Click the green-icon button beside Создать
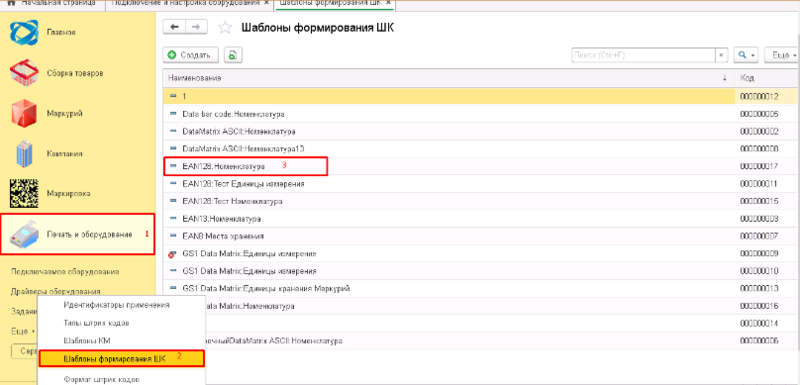800x385 pixels. [x=233, y=55]
